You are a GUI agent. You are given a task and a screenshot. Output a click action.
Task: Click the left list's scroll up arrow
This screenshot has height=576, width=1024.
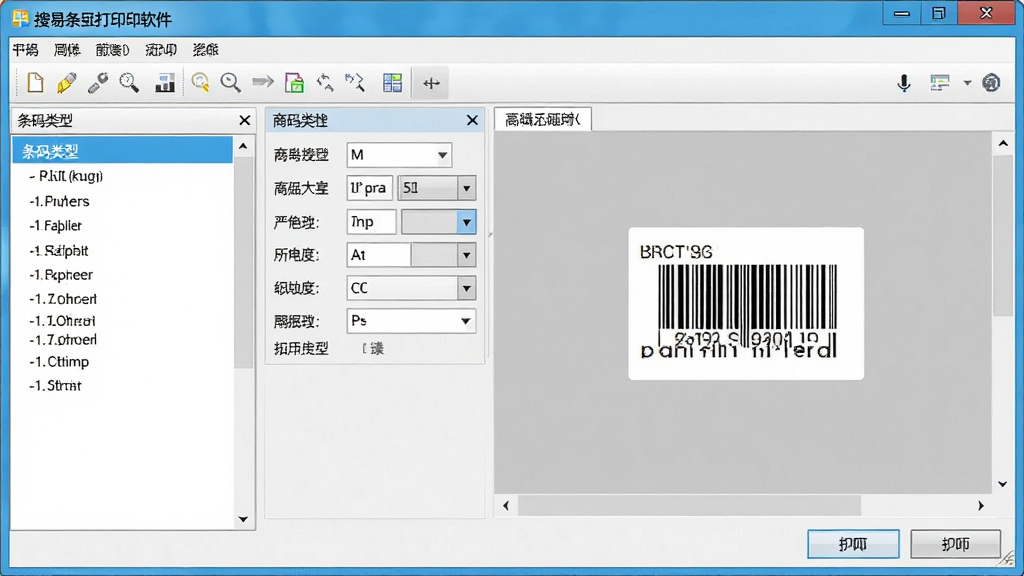click(x=244, y=146)
